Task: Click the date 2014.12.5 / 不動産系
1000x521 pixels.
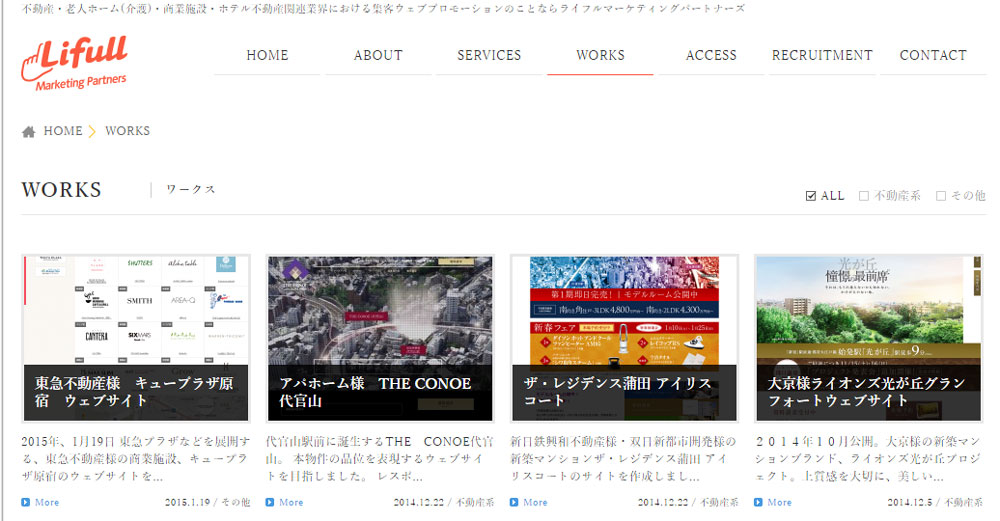Action: tap(935, 503)
